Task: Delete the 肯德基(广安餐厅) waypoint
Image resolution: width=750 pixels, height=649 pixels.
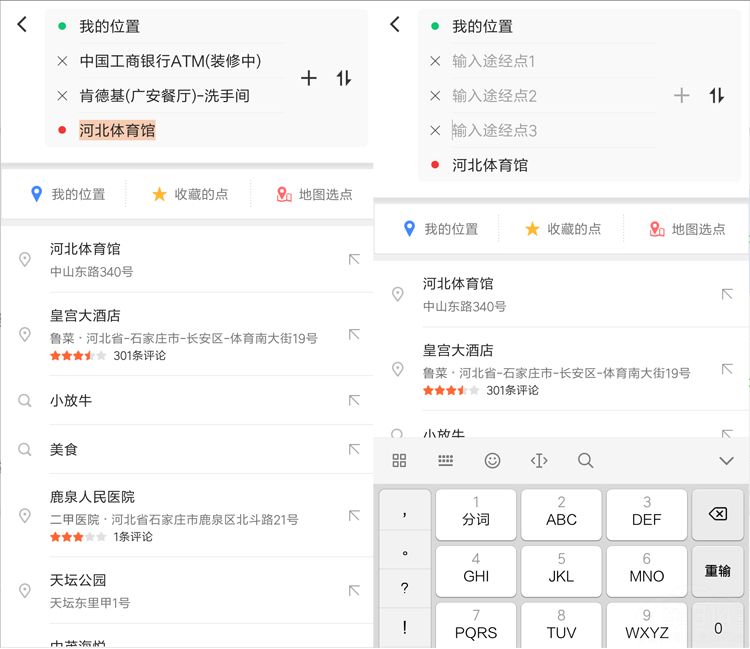Action: pos(62,96)
